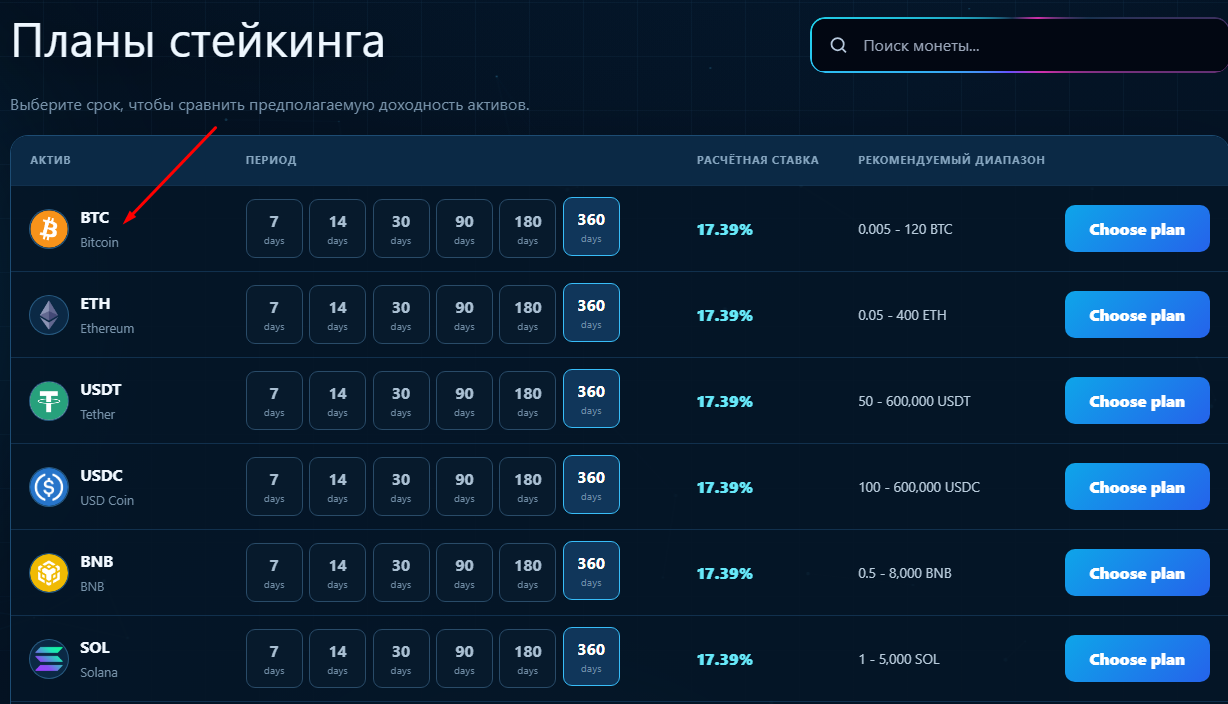This screenshot has width=1228, height=704.
Task: Select 30 days period for SOL
Action: 401,659
